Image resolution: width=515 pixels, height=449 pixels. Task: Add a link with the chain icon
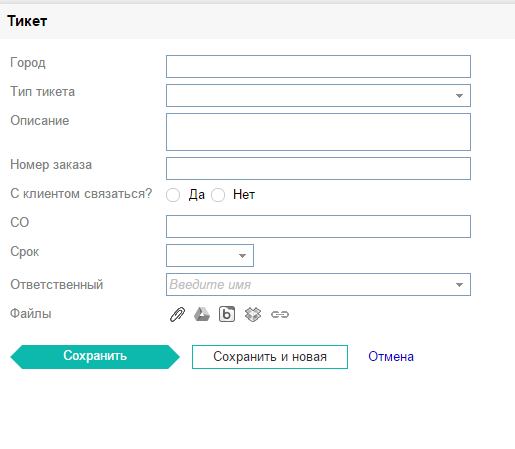coord(280,314)
